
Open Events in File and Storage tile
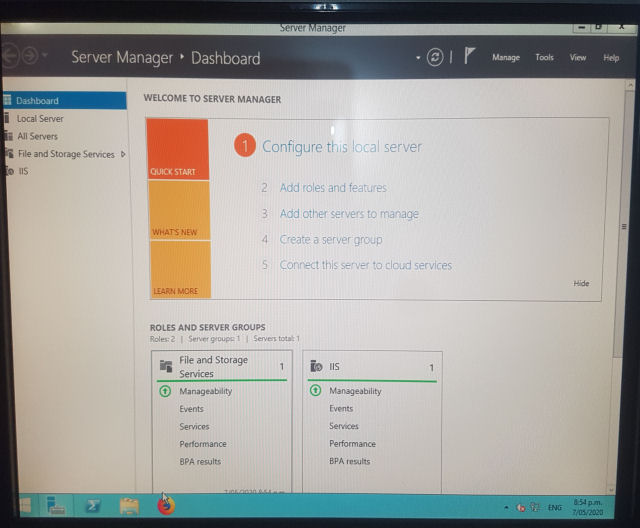point(191,409)
